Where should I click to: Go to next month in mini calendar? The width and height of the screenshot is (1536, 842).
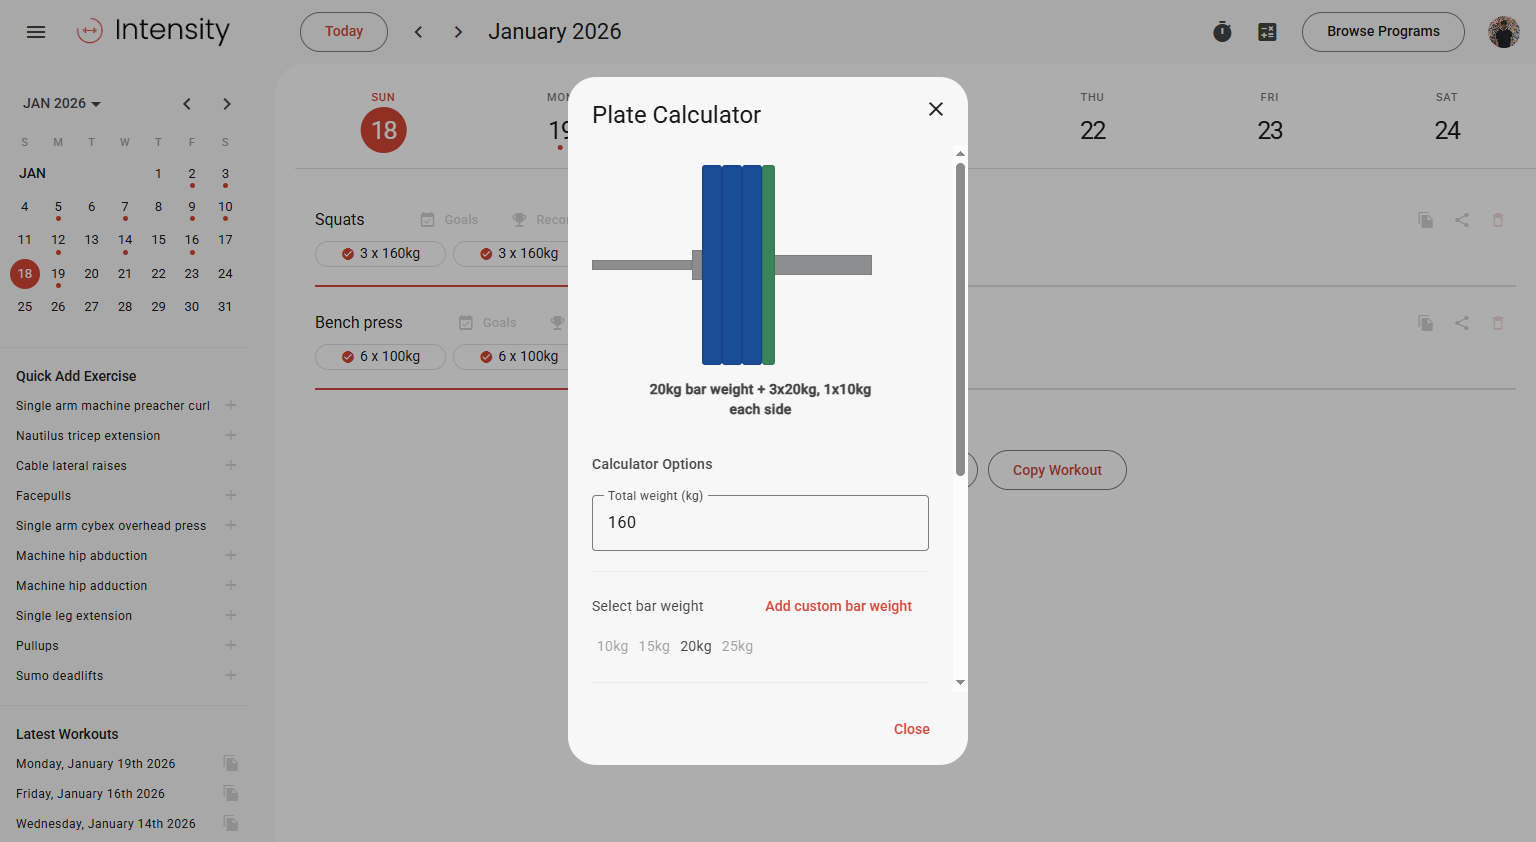tap(227, 104)
